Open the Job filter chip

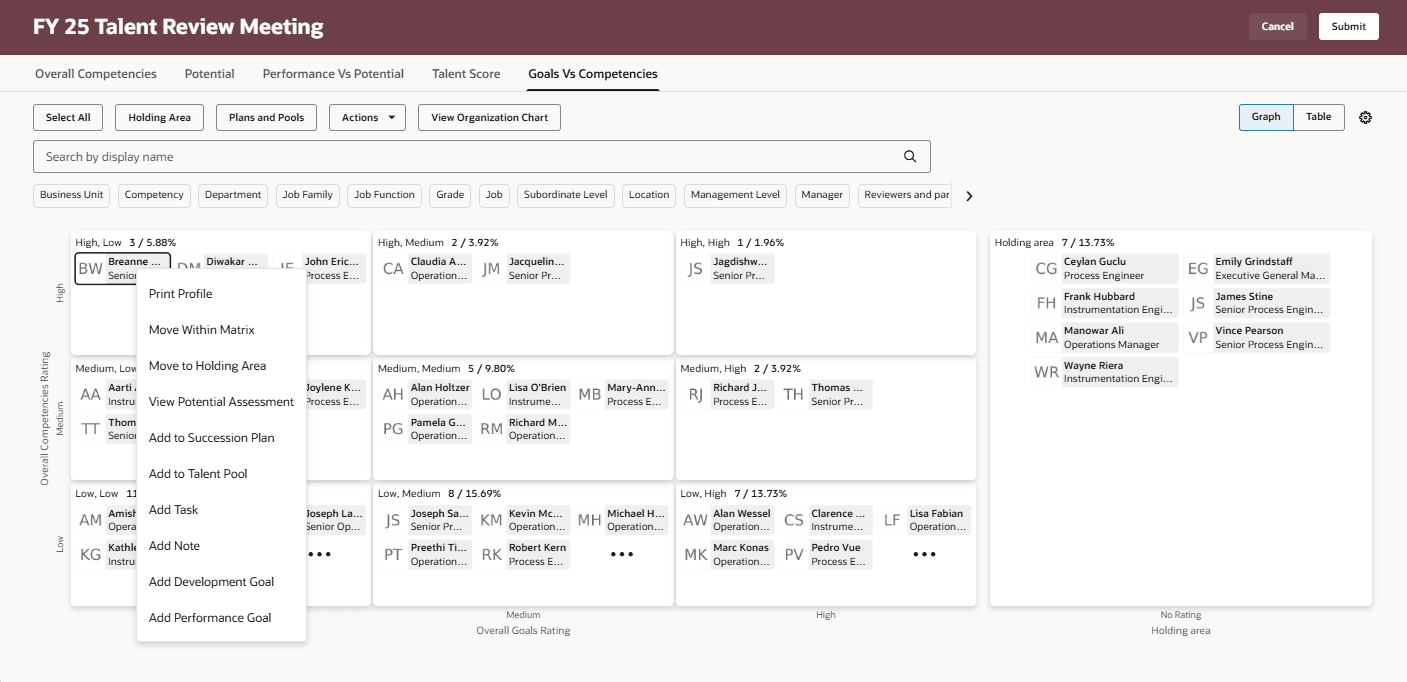pyautogui.click(x=494, y=195)
